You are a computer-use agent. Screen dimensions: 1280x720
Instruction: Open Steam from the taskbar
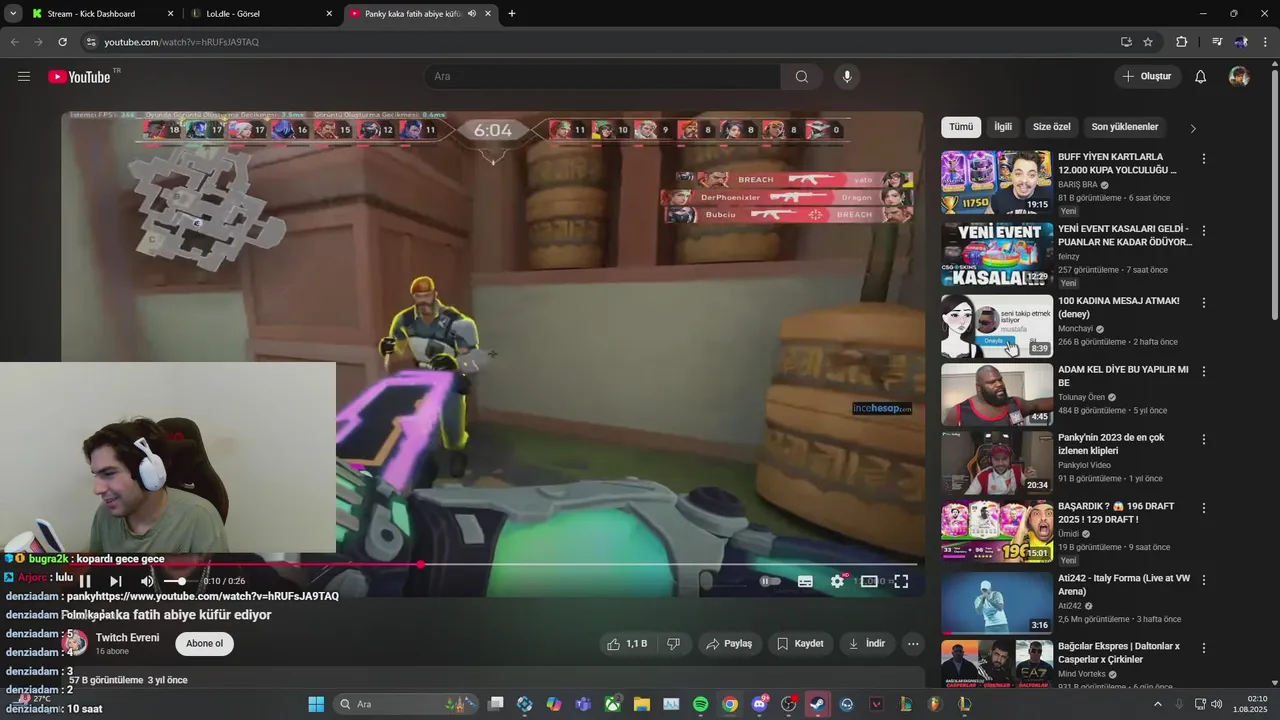click(818, 704)
